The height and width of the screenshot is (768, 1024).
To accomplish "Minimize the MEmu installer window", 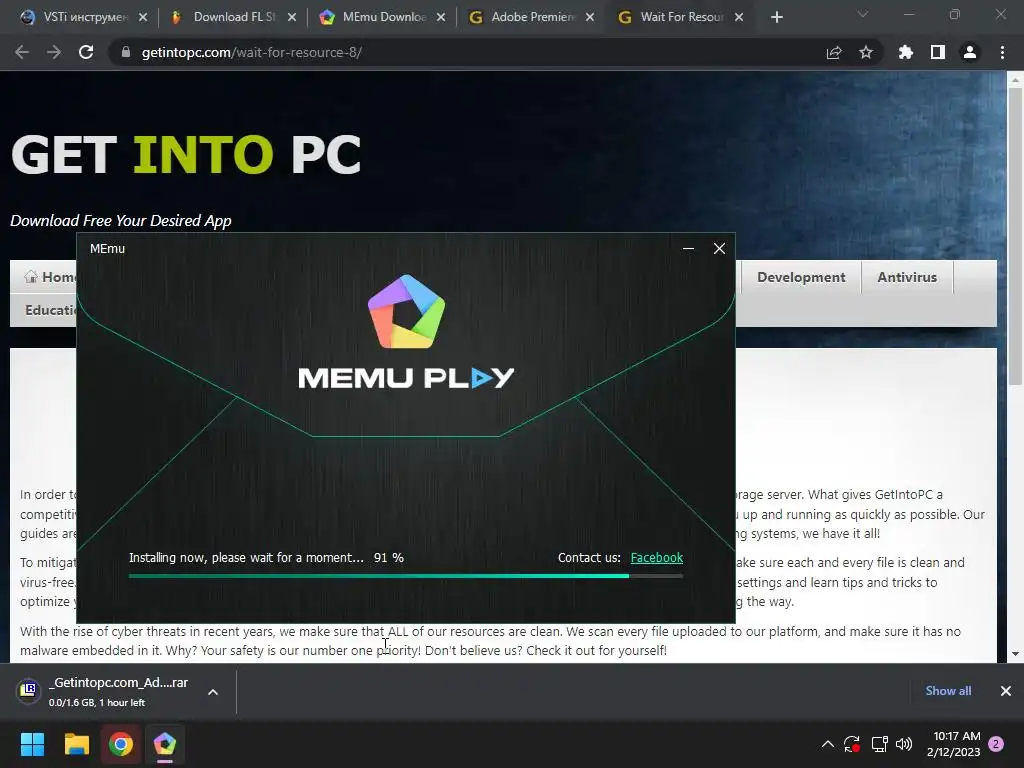I will click(x=688, y=248).
